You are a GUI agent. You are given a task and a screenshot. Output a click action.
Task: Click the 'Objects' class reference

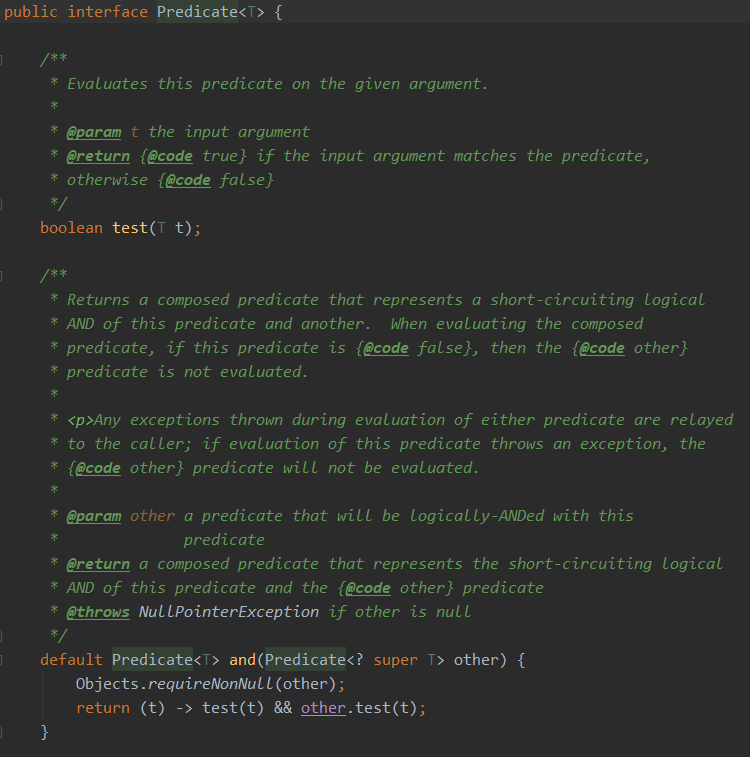[x=107, y=684]
